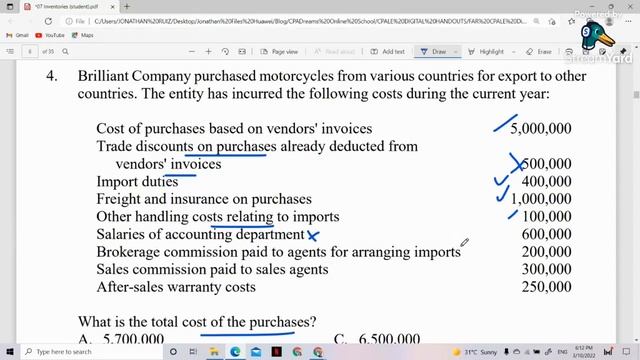Open the Maps bookmark
Screen dimensions: 640x360
[82, 36]
